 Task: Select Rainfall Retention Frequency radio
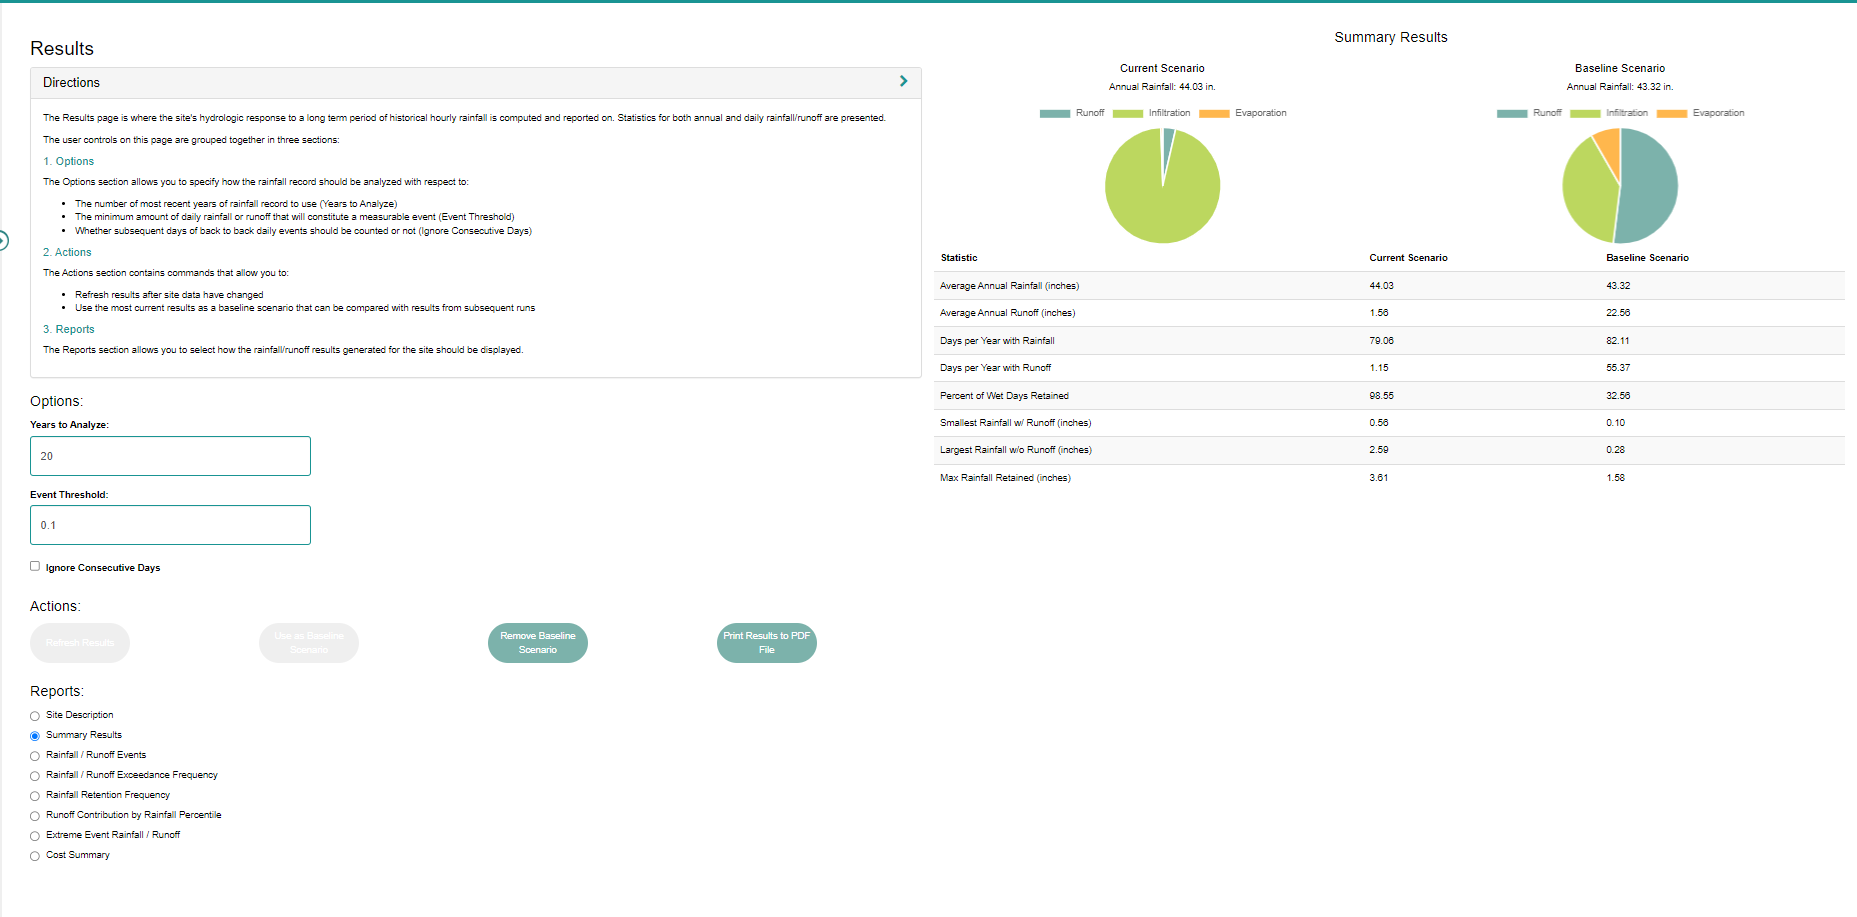(35, 796)
